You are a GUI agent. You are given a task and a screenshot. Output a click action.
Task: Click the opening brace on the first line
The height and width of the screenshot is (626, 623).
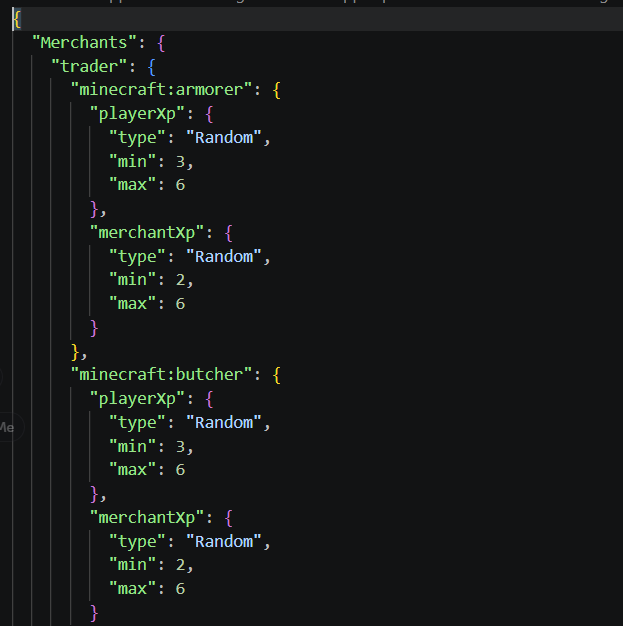[x=17, y=19]
